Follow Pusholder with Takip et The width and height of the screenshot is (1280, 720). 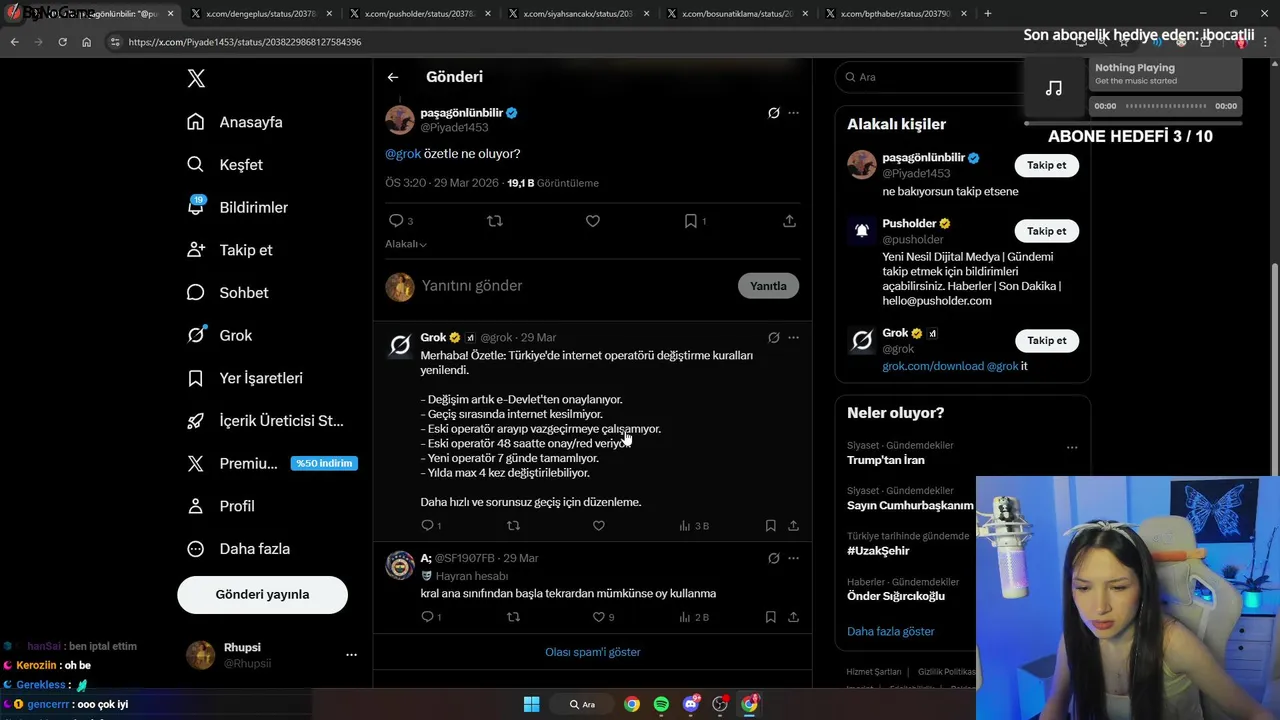pos(1046,231)
